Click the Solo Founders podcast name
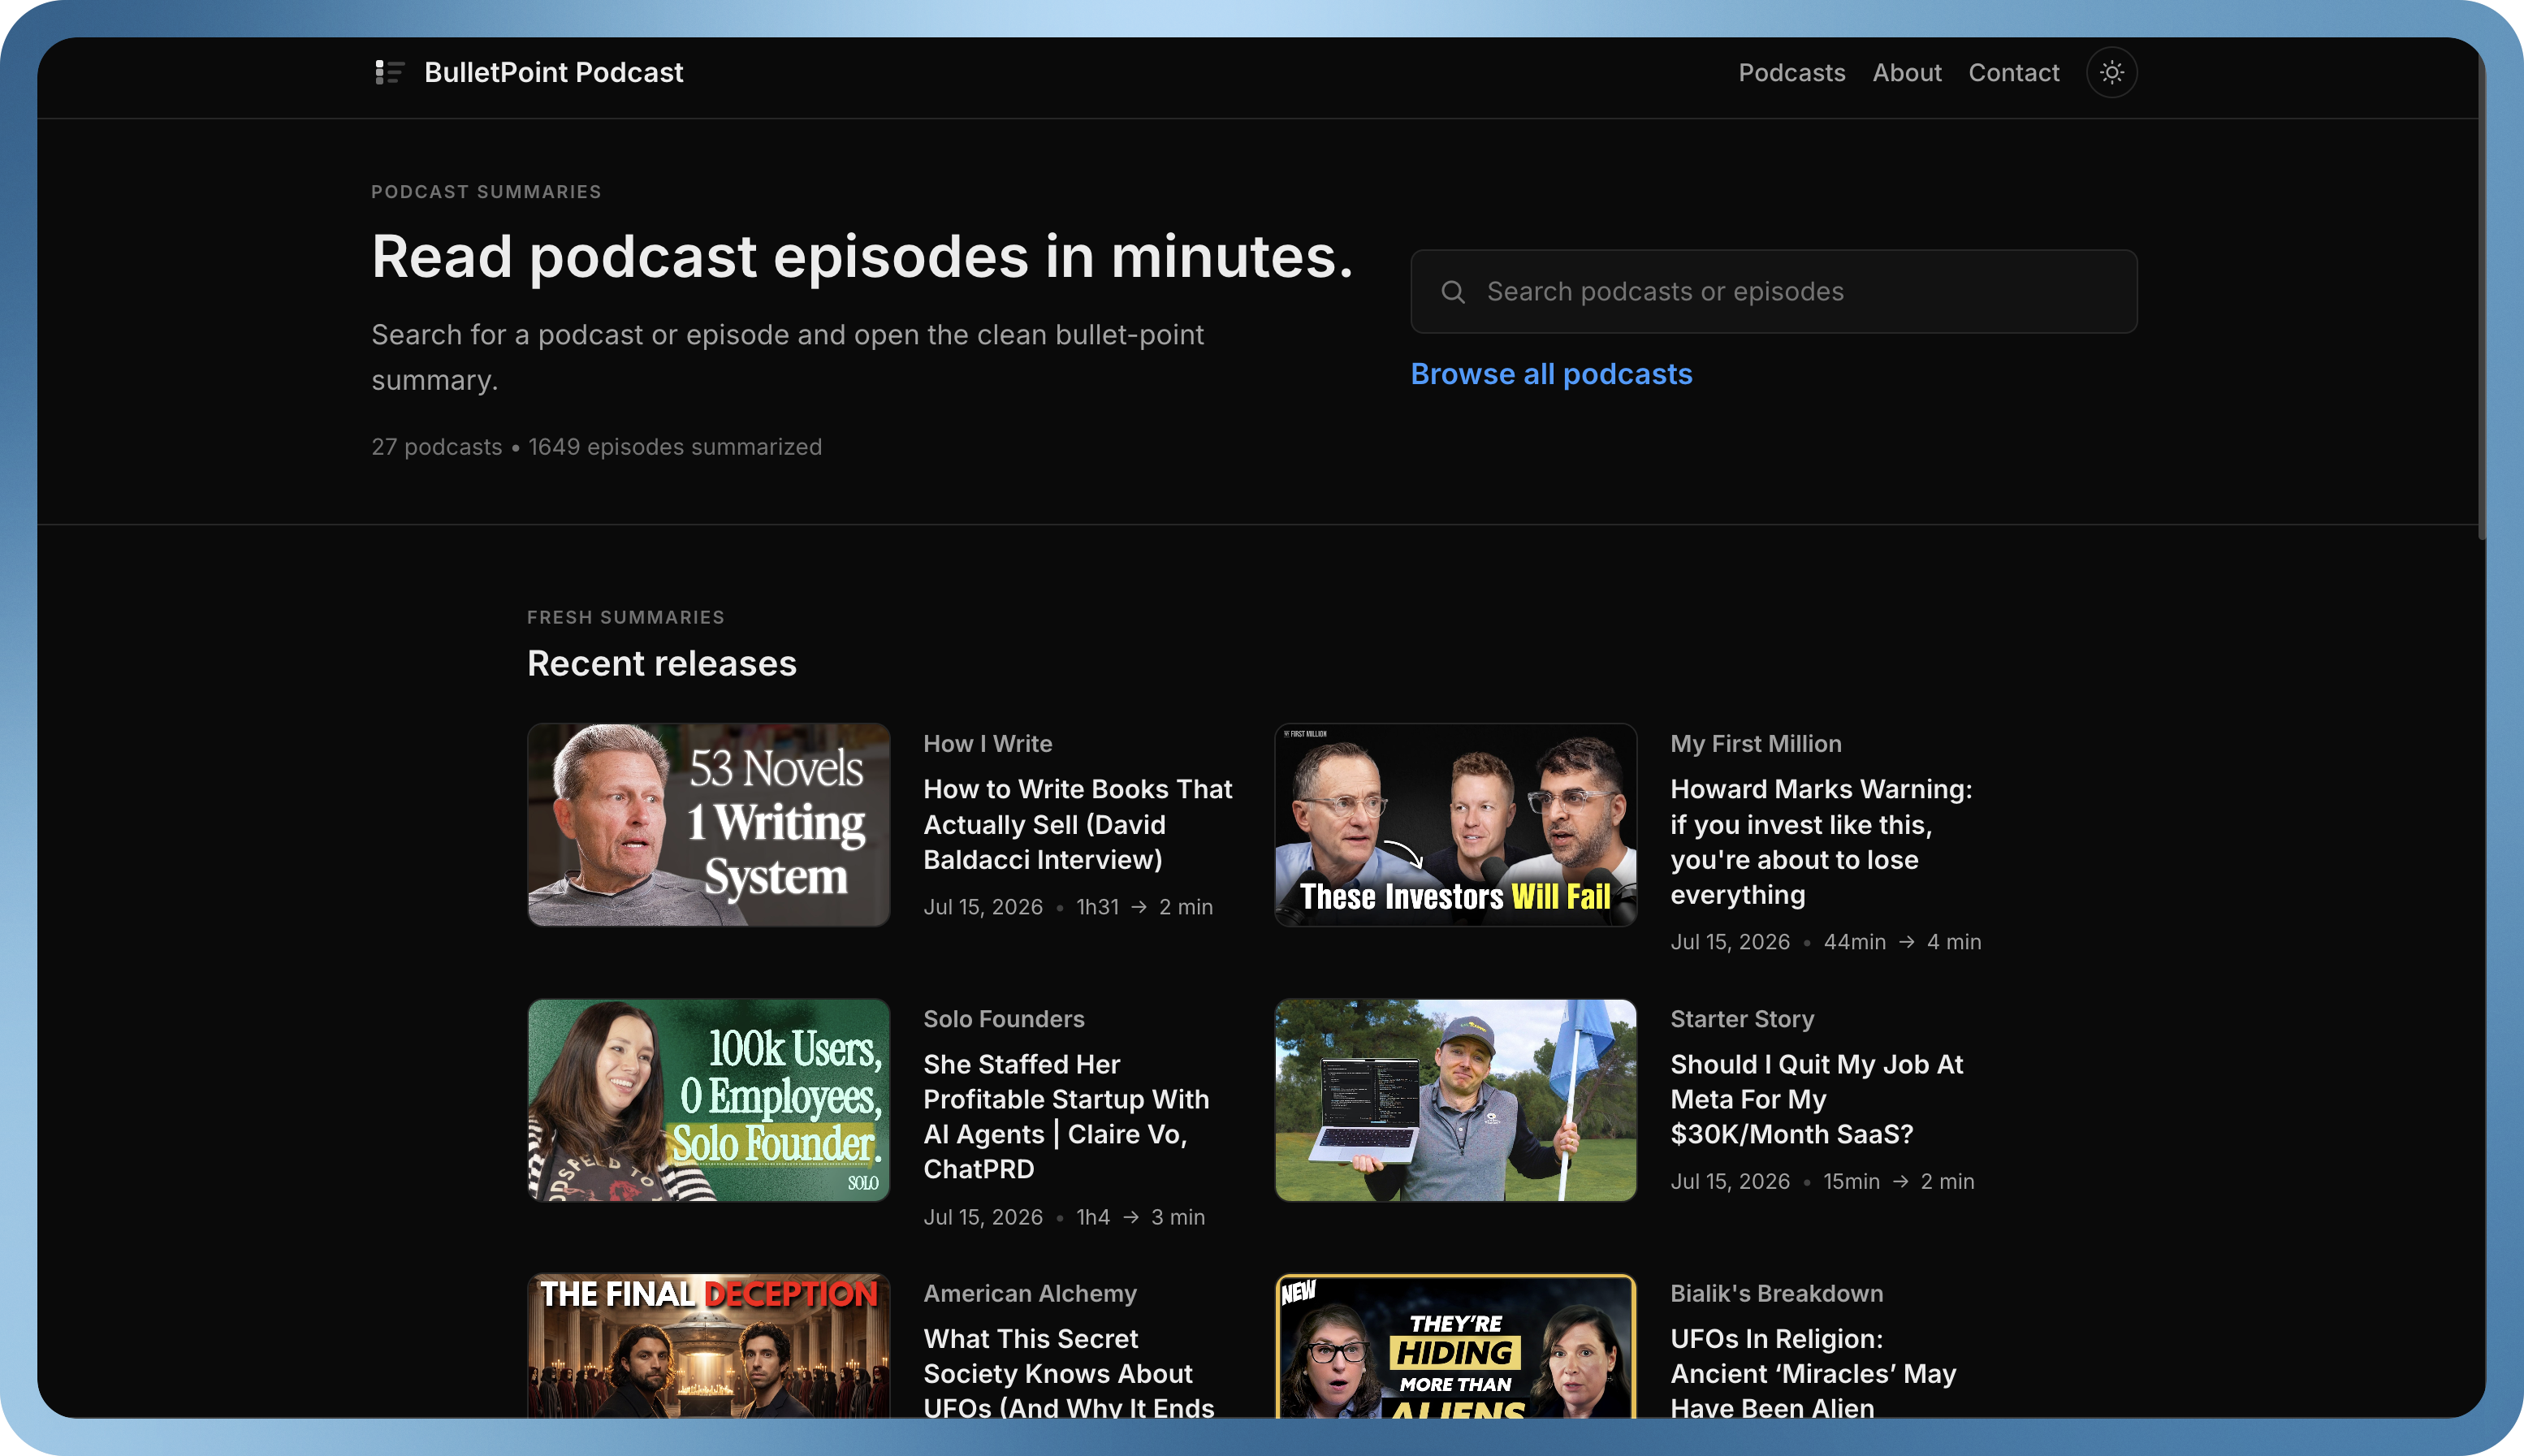This screenshot has height=1456, width=2524. coord(1003,1019)
